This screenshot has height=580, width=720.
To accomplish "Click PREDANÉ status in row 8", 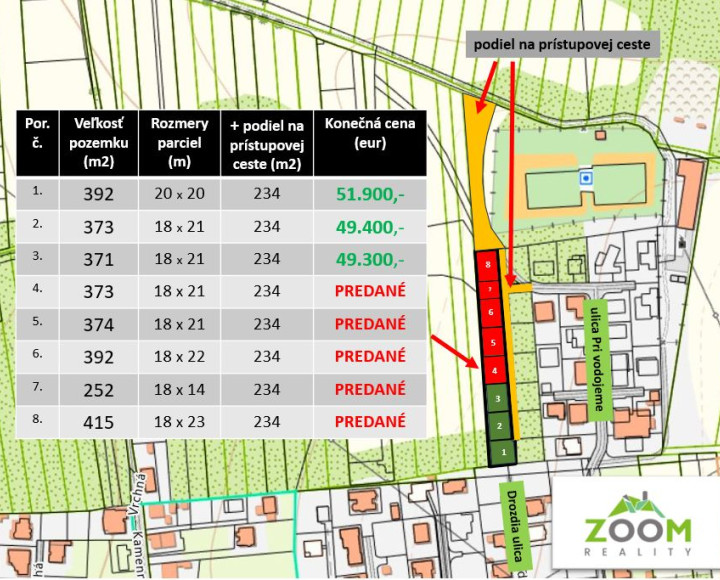I will point(370,421).
